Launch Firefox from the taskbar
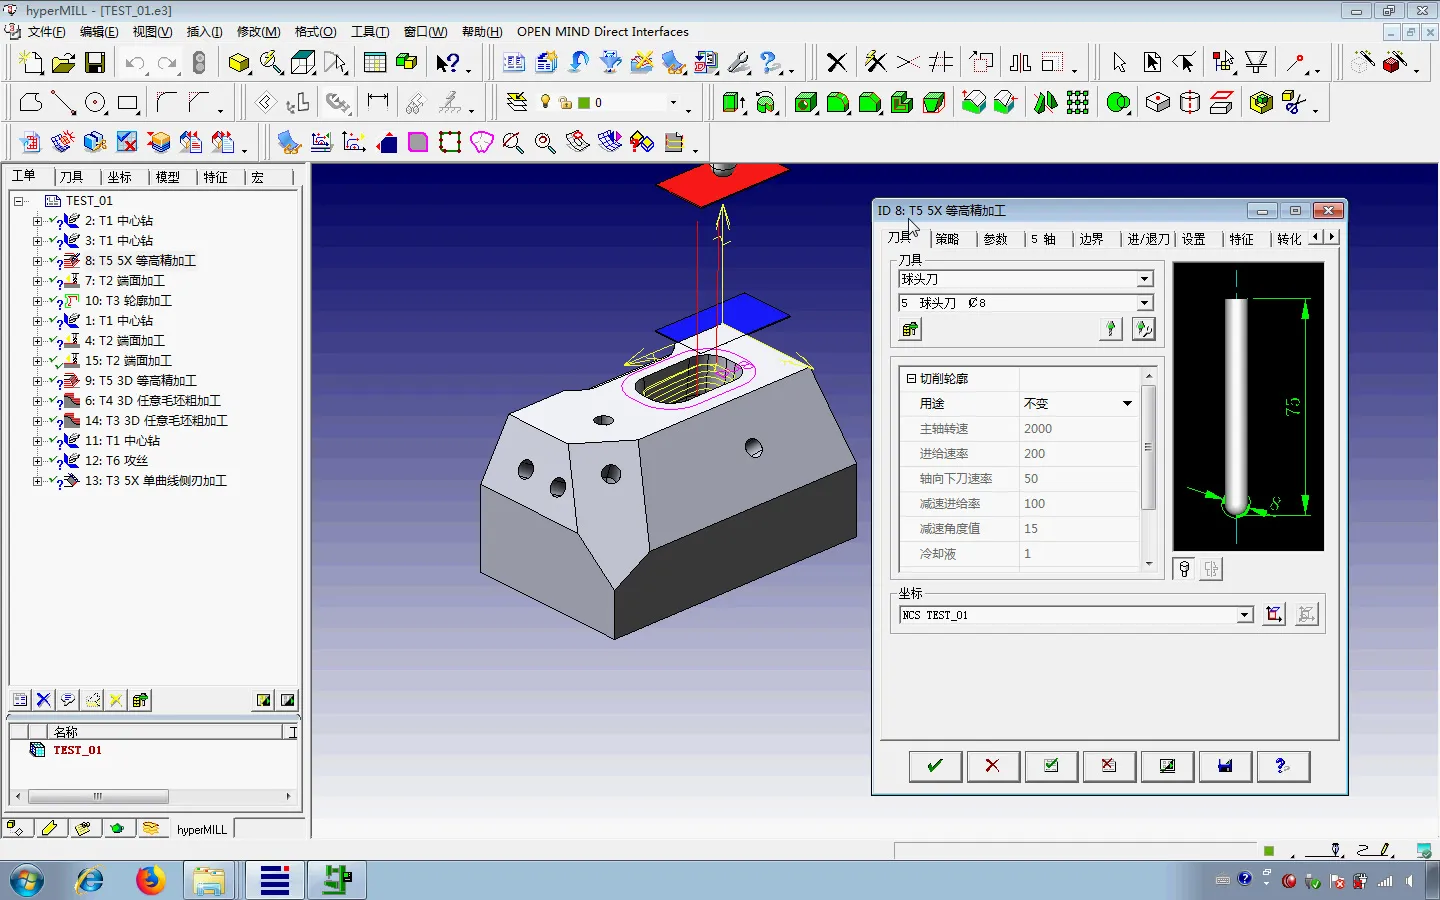Image resolution: width=1440 pixels, height=900 pixels. pyautogui.click(x=150, y=880)
